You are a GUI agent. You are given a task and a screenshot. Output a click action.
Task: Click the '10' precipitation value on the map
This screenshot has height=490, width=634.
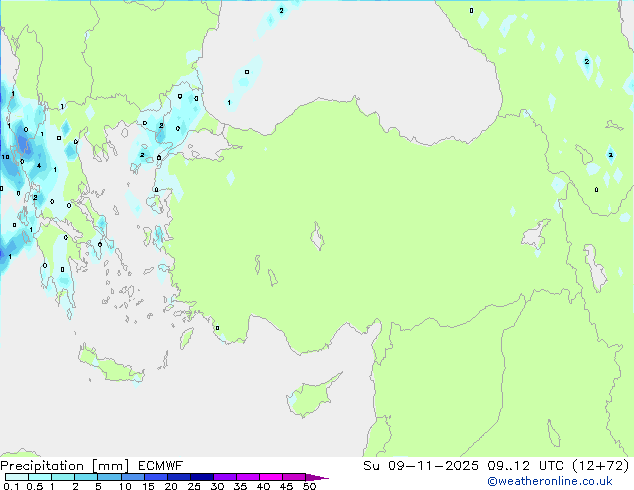pos(5,157)
